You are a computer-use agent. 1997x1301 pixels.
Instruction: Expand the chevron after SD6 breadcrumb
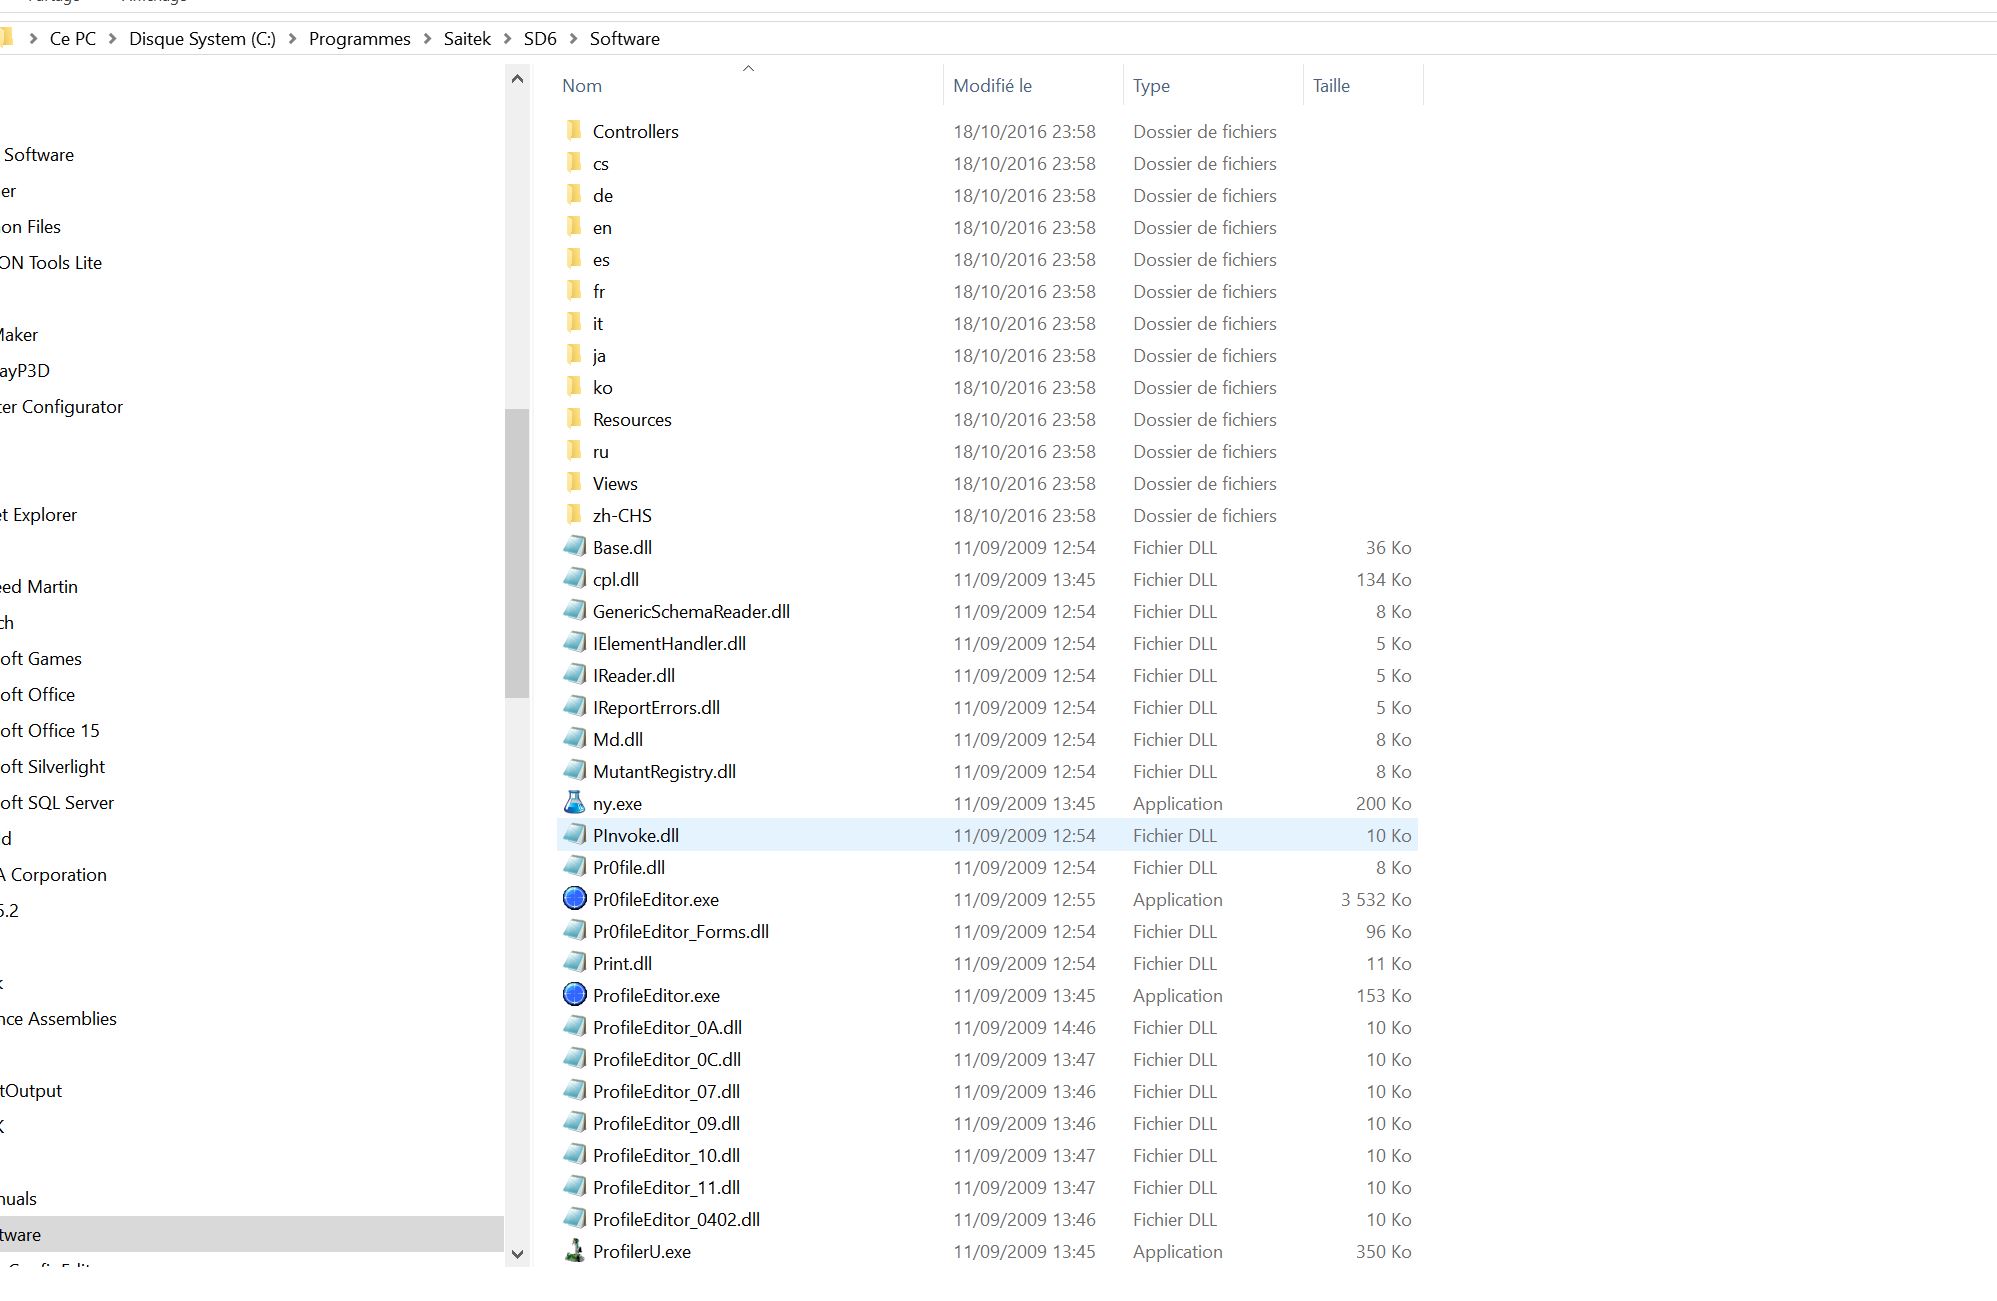(x=573, y=39)
